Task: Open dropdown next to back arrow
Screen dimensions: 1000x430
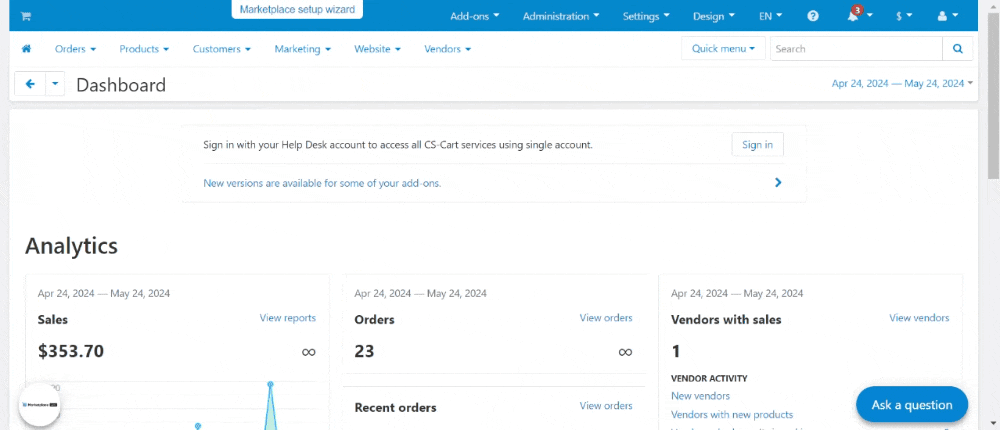Action: (x=55, y=84)
